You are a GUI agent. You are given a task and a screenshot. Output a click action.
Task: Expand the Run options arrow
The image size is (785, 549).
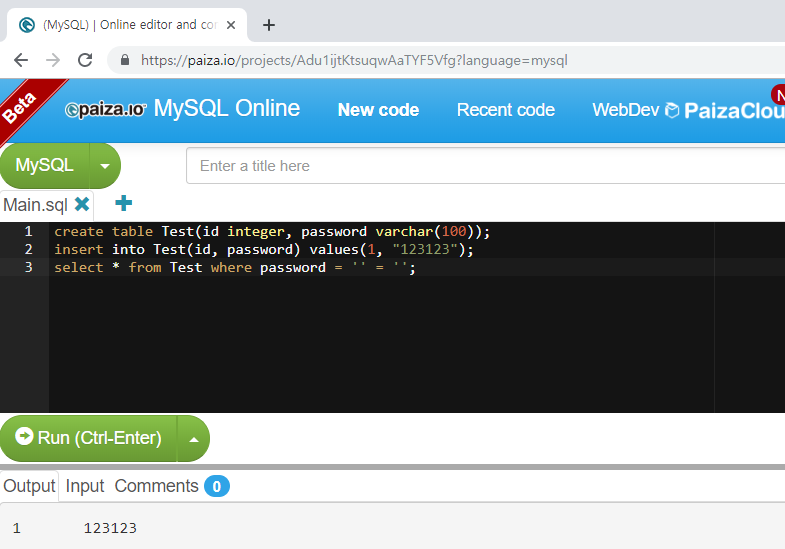click(x=194, y=439)
